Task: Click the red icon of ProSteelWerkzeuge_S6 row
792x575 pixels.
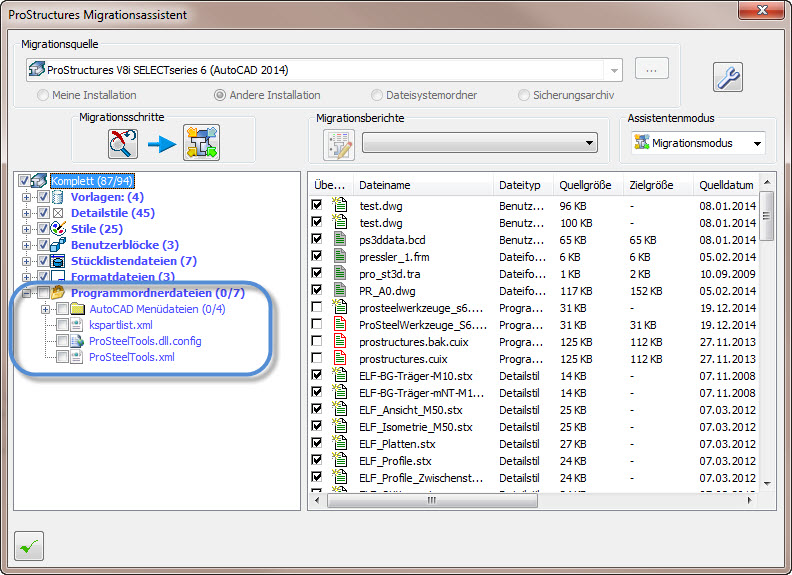Action: pyautogui.click(x=340, y=325)
